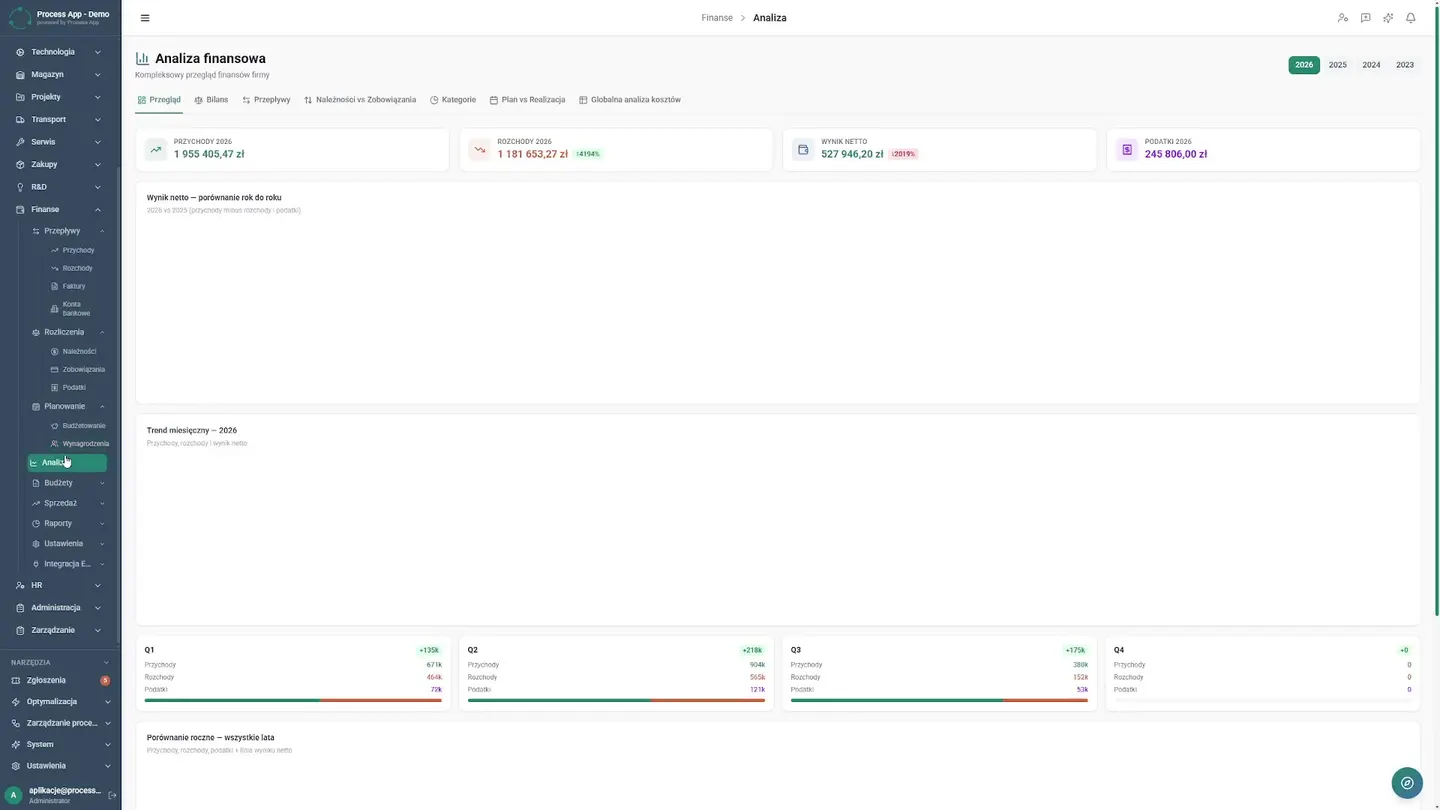1440x810 pixels.
Task: Select year 2026 button
Action: [1304, 65]
